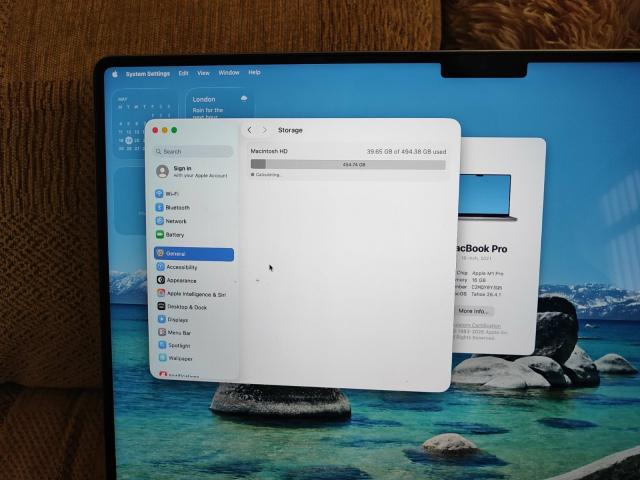Click the Apple M1 Pro chip value
The width and height of the screenshot is (640, 480).
coord(488,273)
